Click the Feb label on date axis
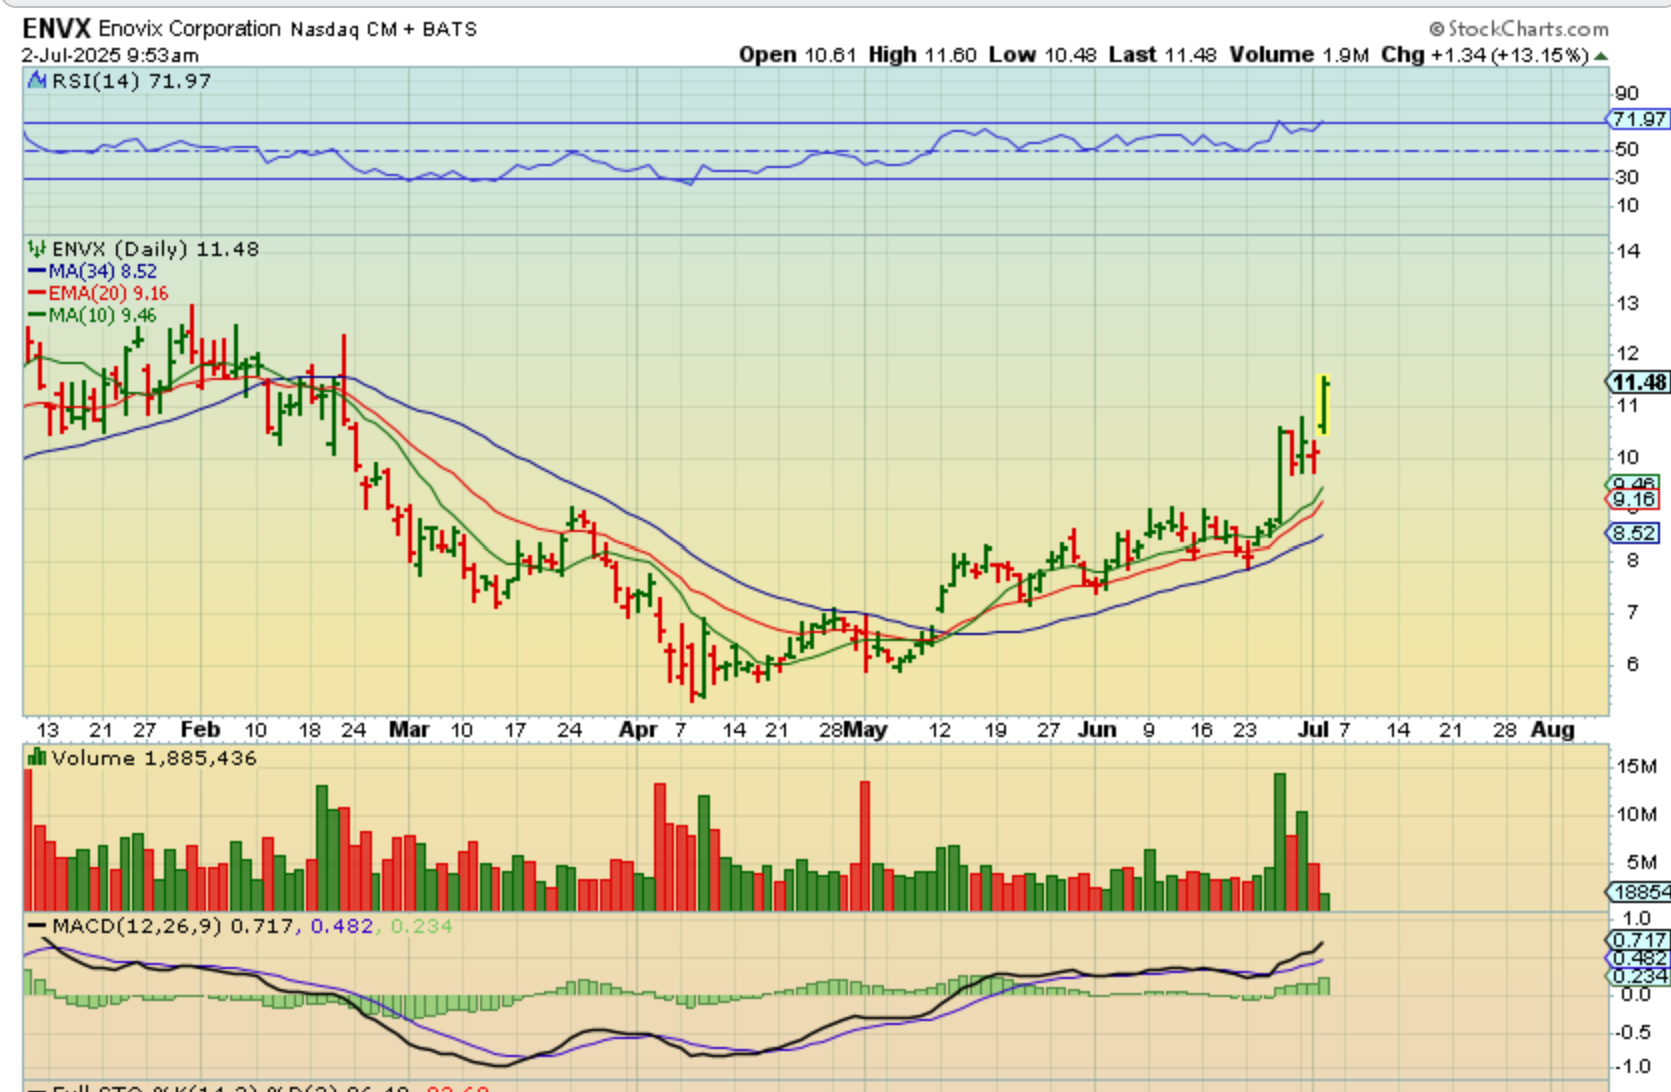Image resolution: width=1671 pixels, height=1092 pixels. tap(200, 729)
